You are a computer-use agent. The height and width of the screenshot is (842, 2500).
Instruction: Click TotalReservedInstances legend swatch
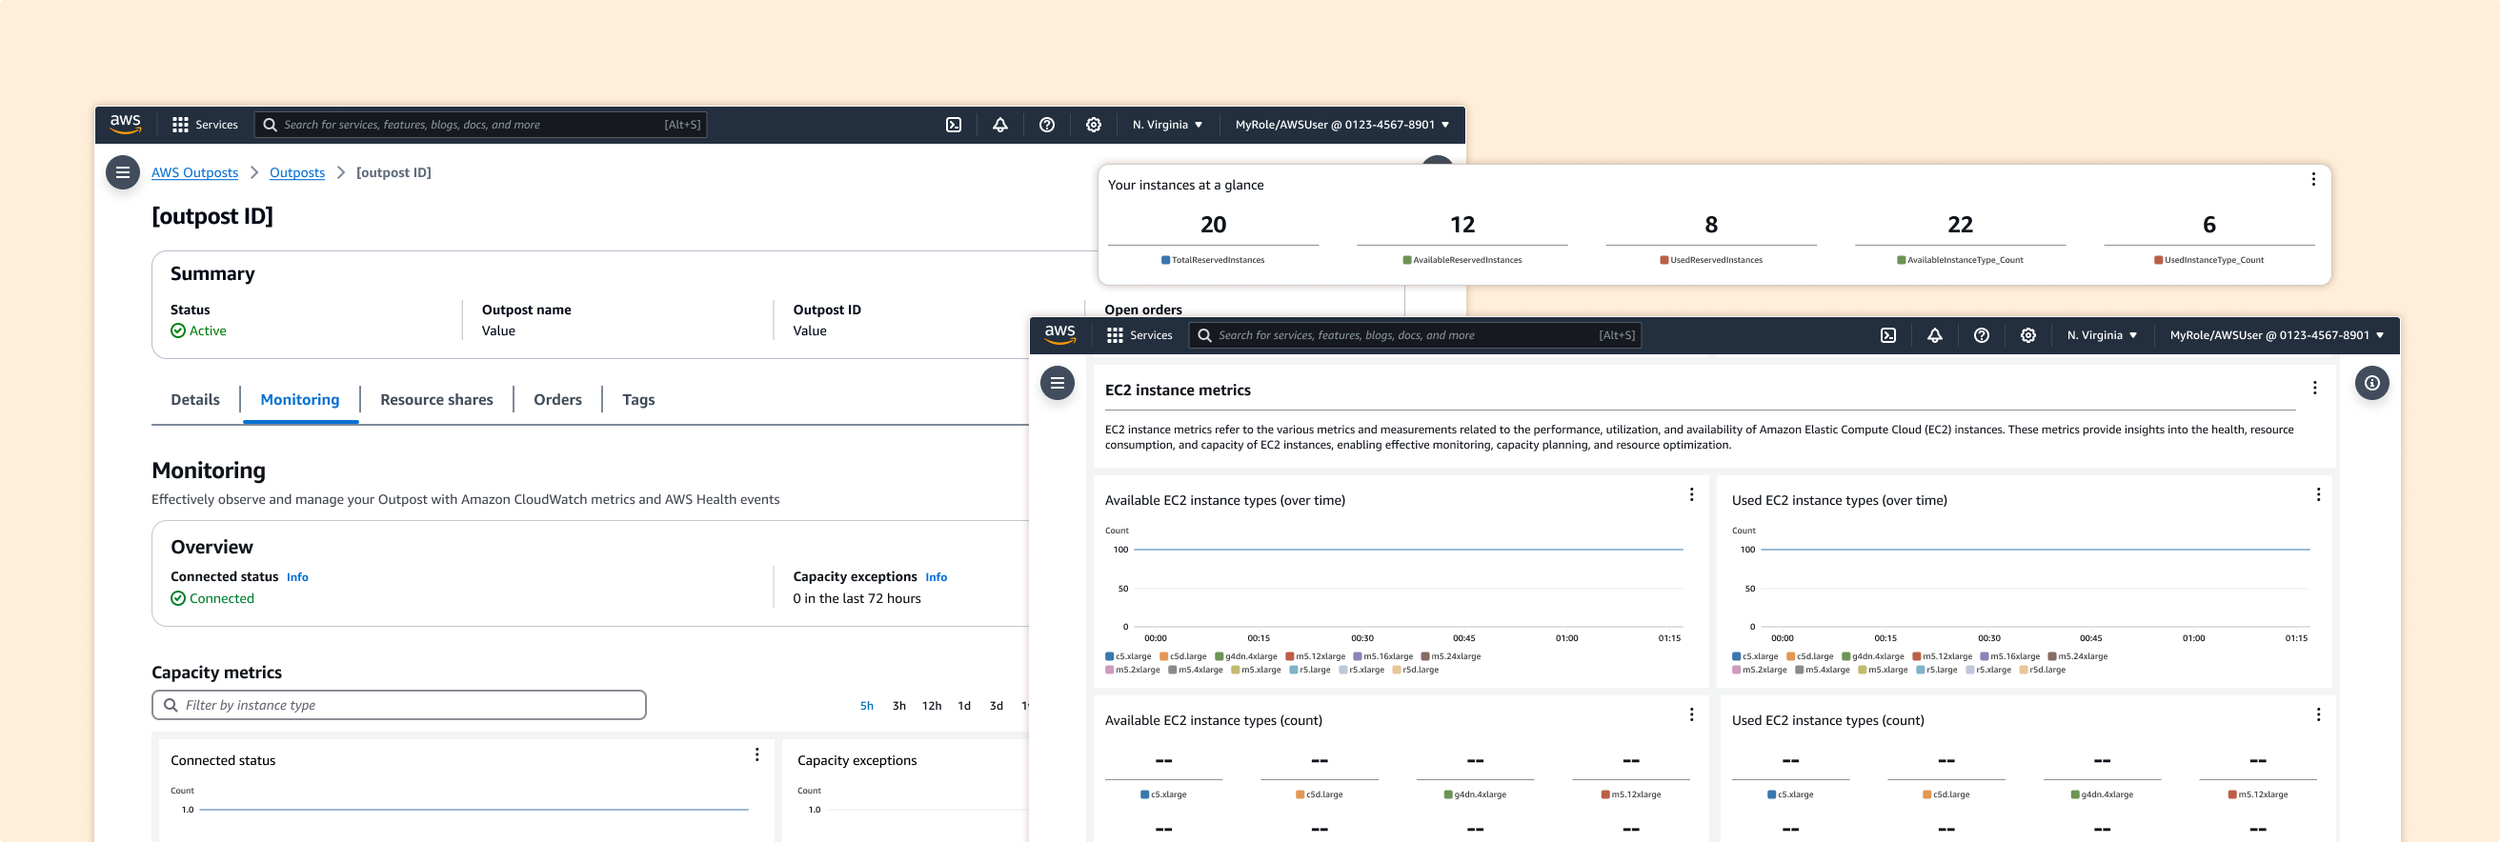(1165, 260)
